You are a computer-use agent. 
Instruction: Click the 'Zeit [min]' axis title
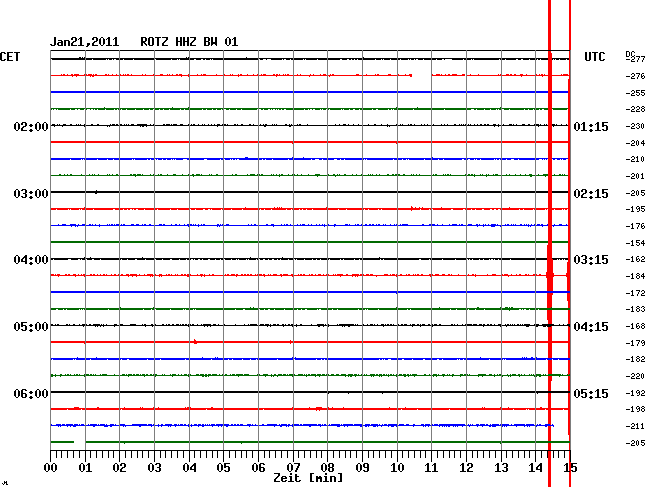tap(308, 478)
